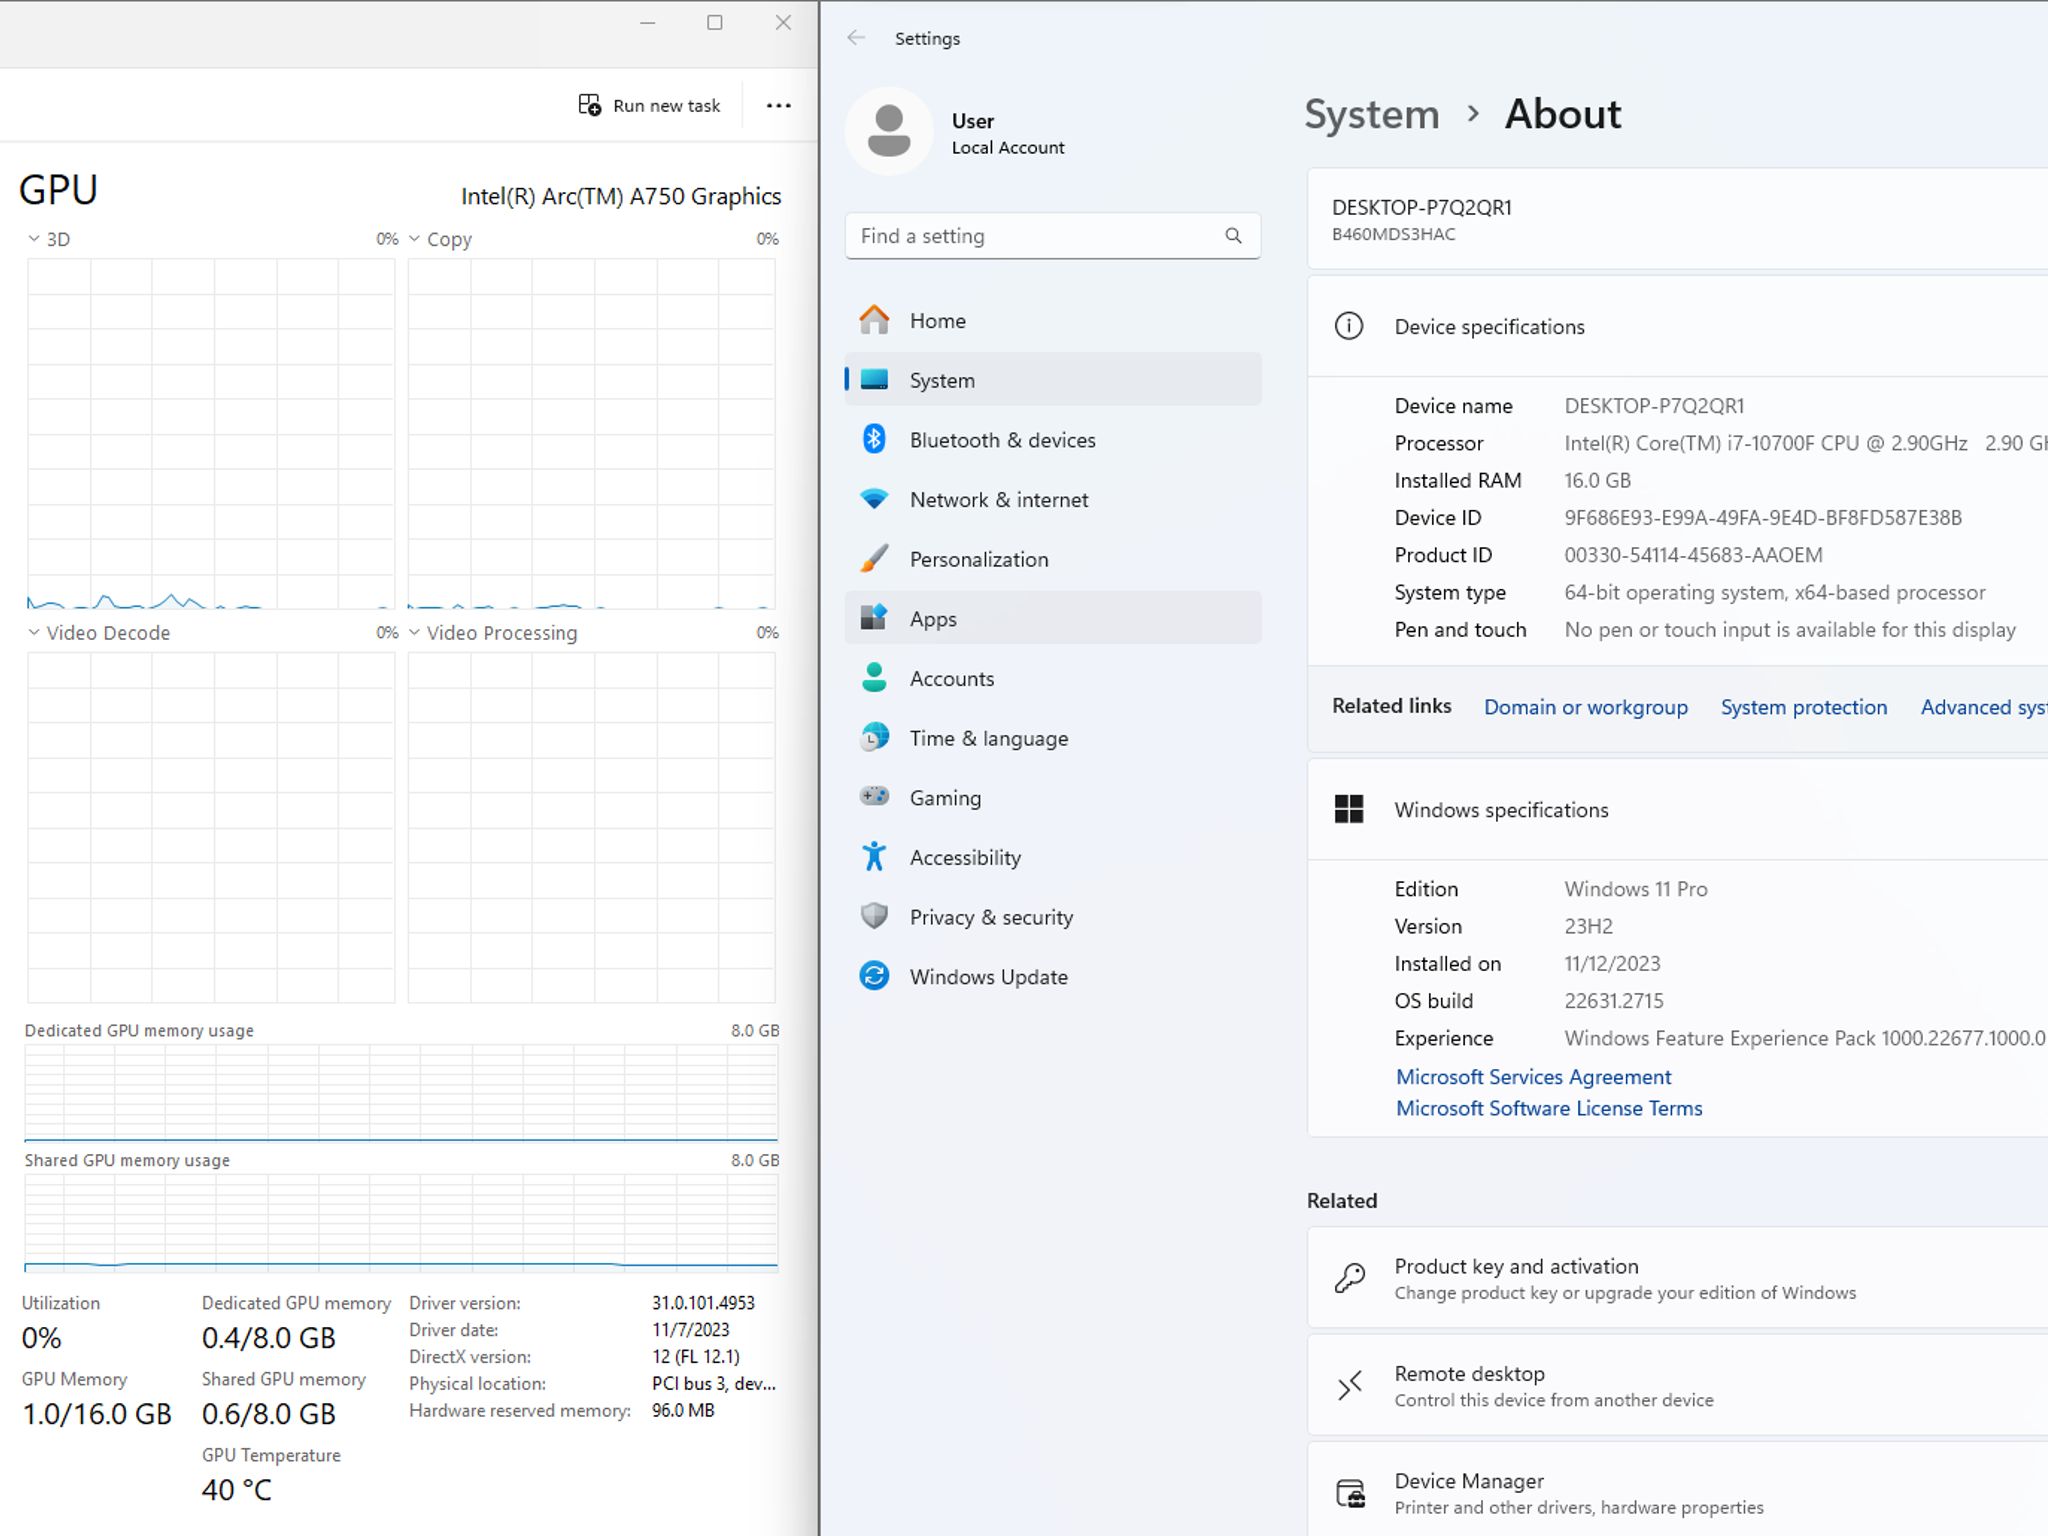Click the User account avatar
The height and width of the screenshot is (1536, 2048).
click(889, 131)
